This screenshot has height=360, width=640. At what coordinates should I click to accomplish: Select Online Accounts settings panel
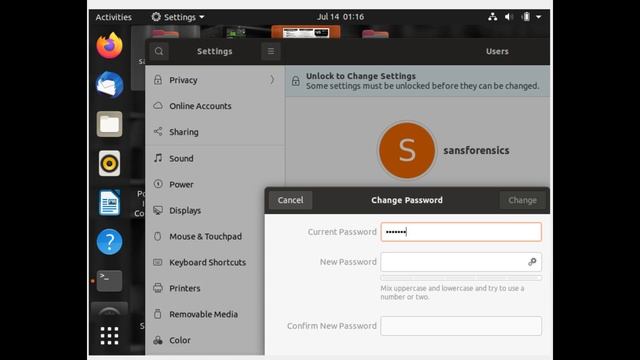(215, 106)
